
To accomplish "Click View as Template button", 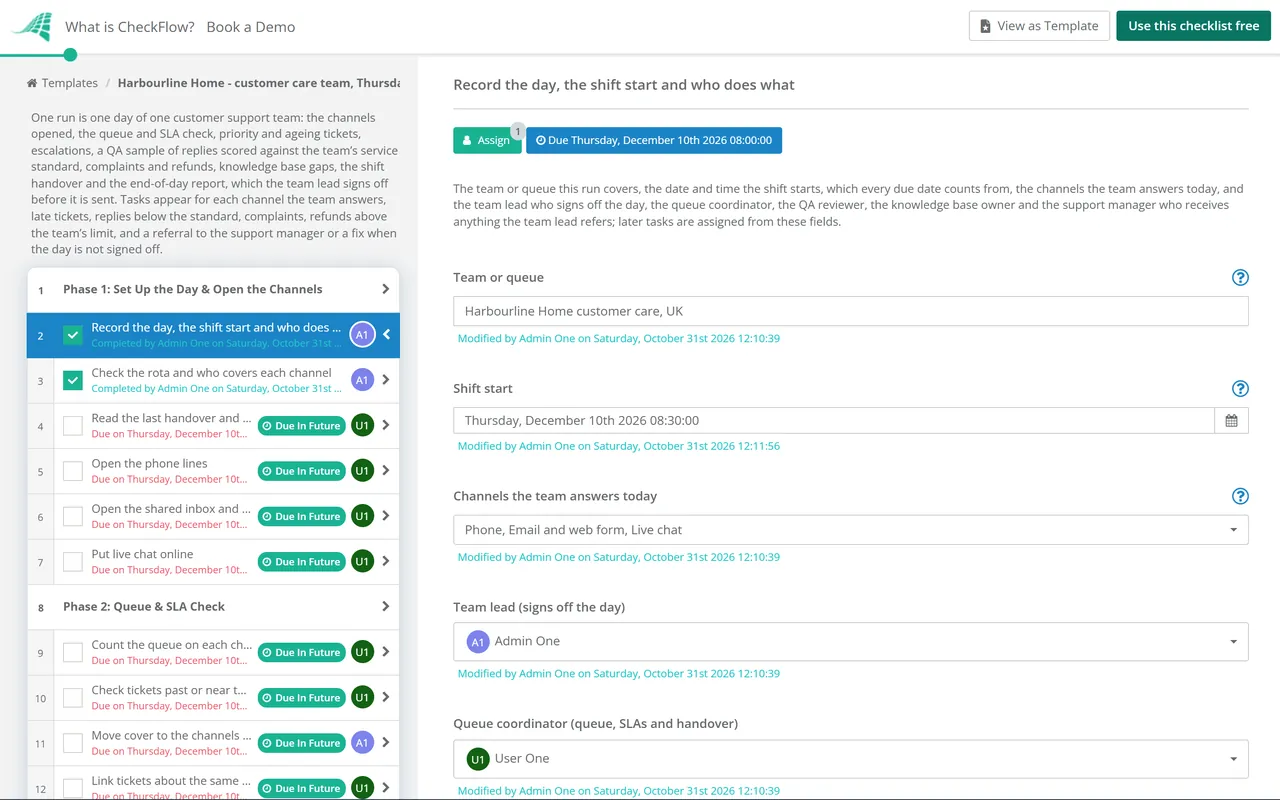I will [1039, 26].
